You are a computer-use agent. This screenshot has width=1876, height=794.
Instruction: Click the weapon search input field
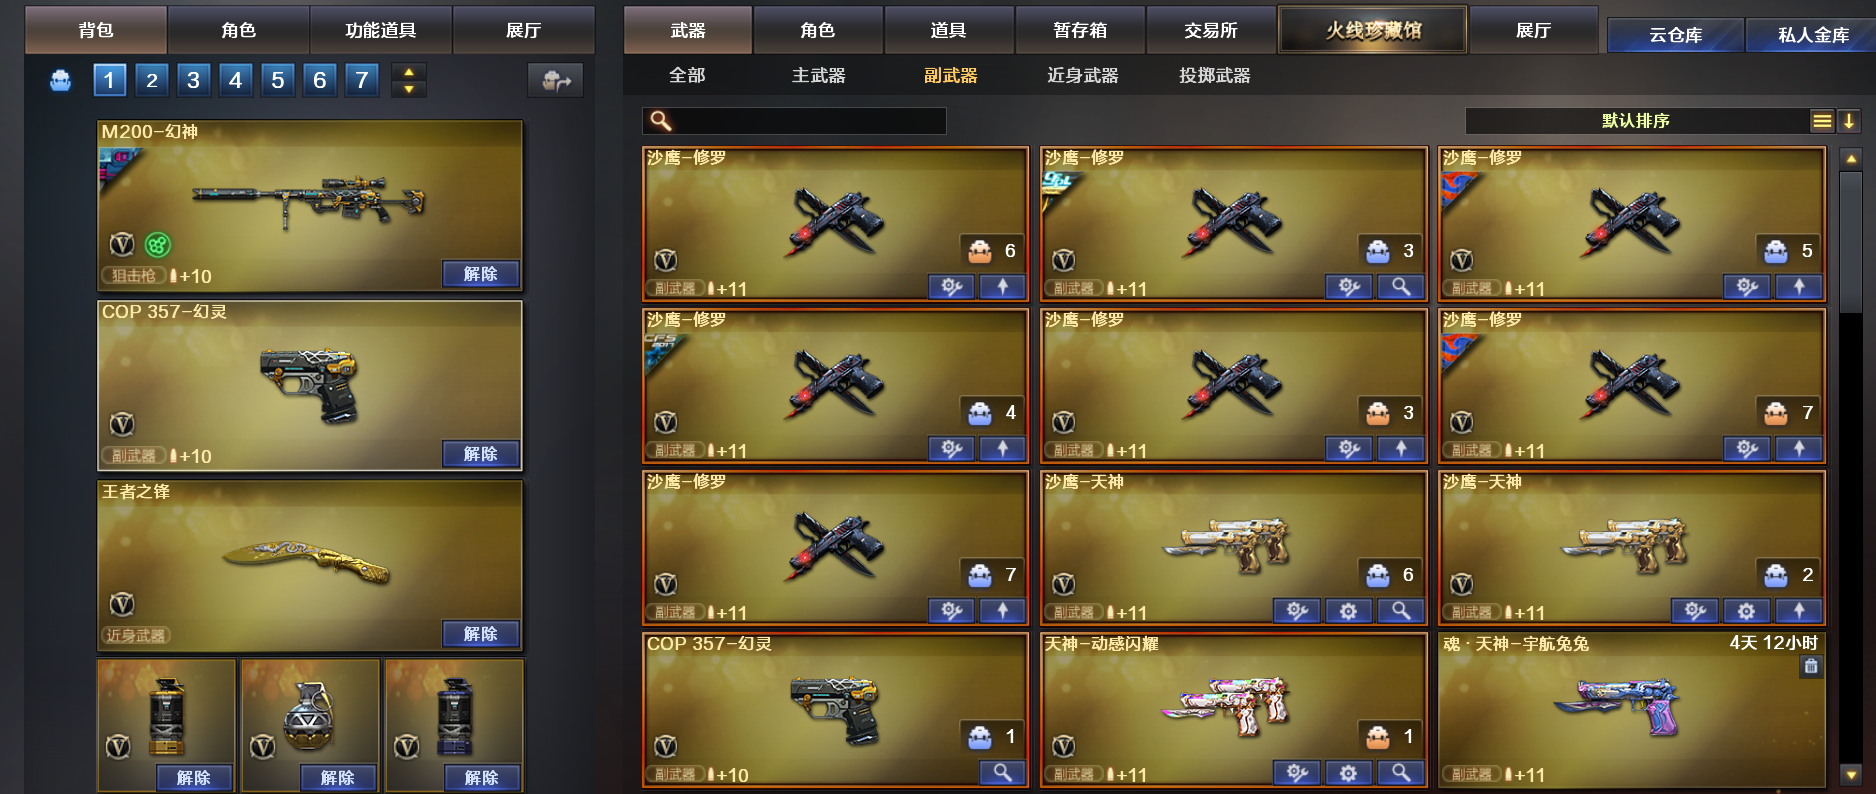pyautogui.click(x=794, y=121)
